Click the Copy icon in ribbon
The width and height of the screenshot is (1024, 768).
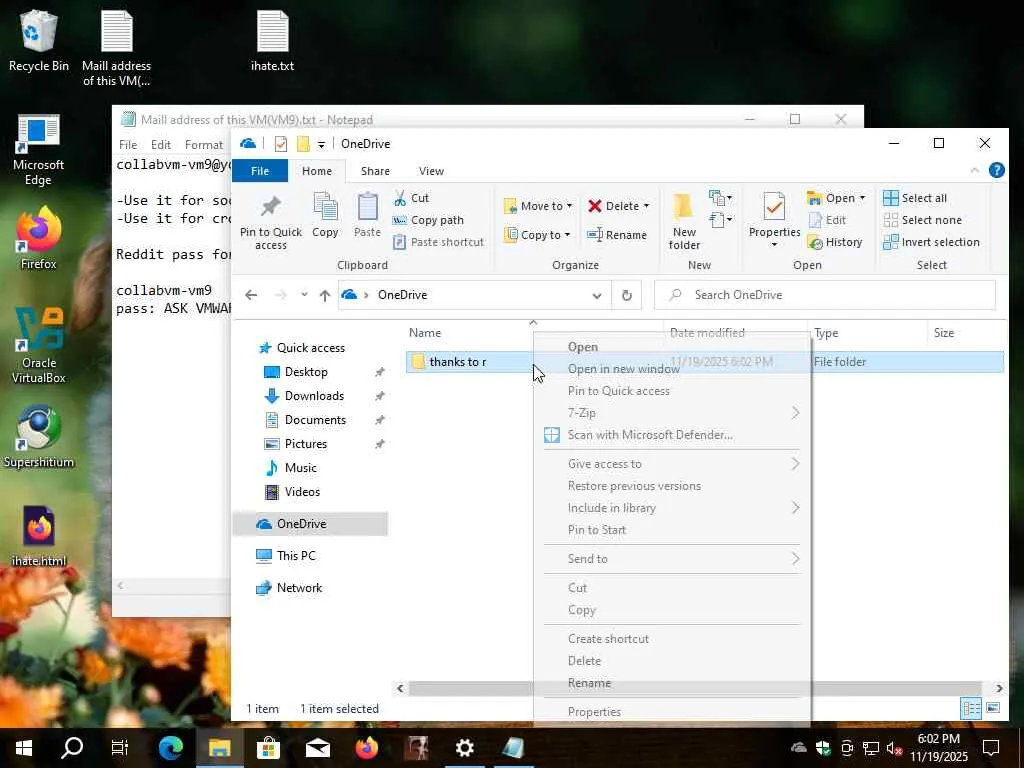325,215
